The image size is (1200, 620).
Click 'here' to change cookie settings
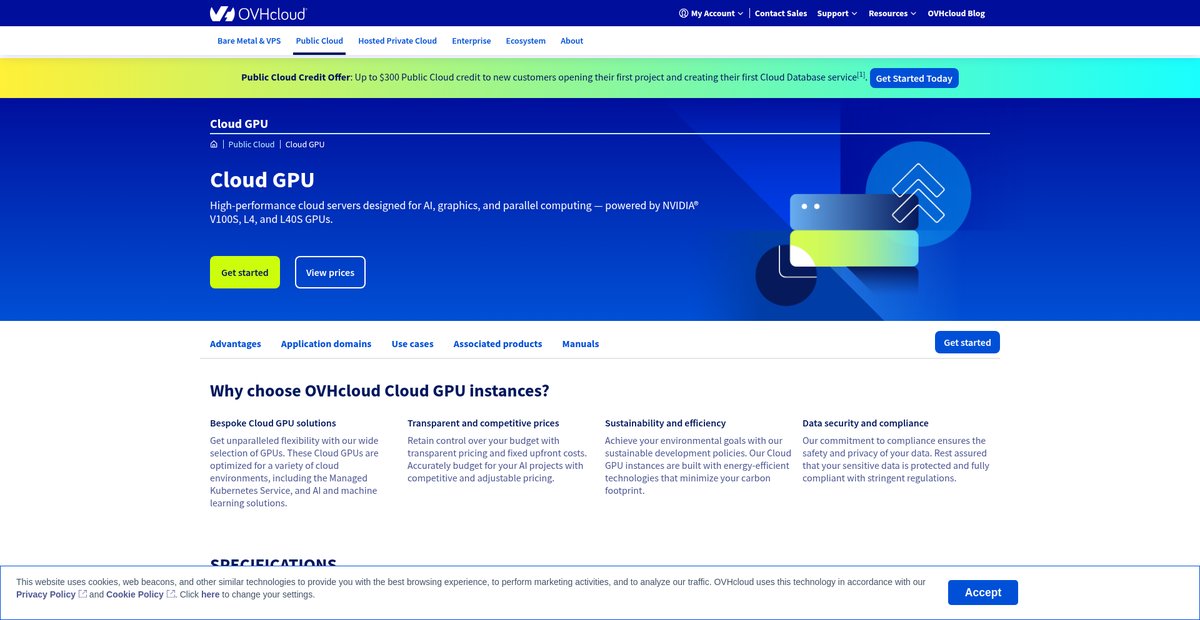tap(210, 594)
